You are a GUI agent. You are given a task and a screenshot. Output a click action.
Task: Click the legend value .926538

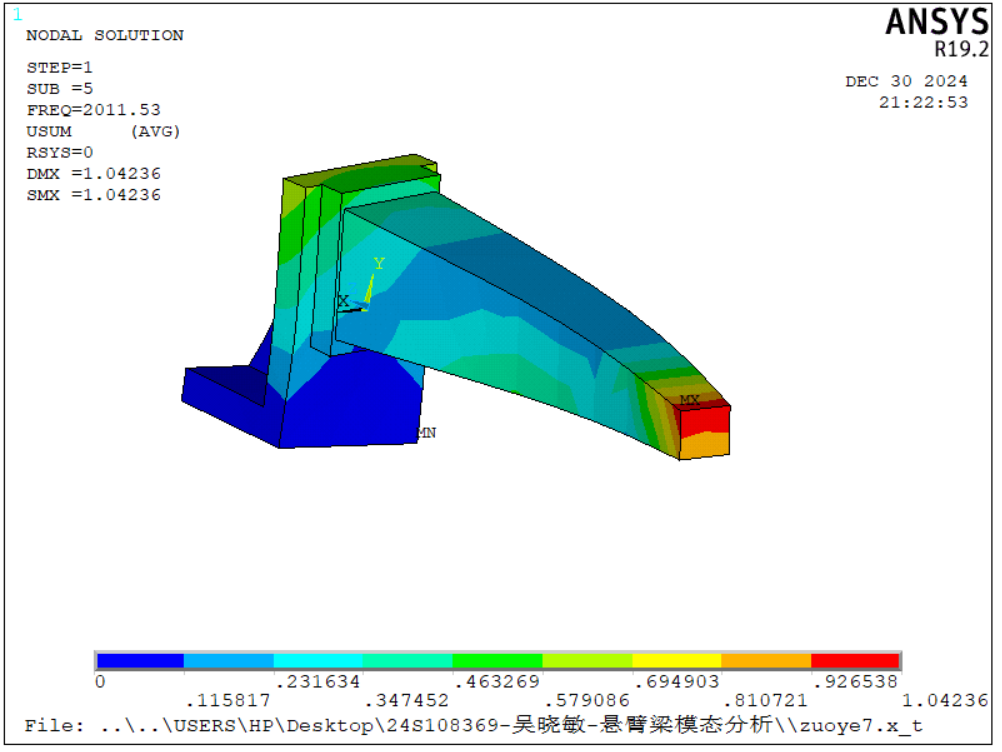tap(856, 682)
